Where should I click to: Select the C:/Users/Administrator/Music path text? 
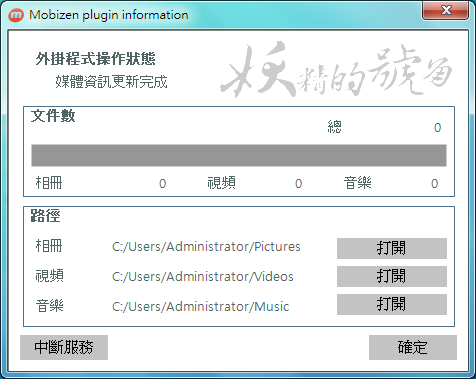[200, 307]
